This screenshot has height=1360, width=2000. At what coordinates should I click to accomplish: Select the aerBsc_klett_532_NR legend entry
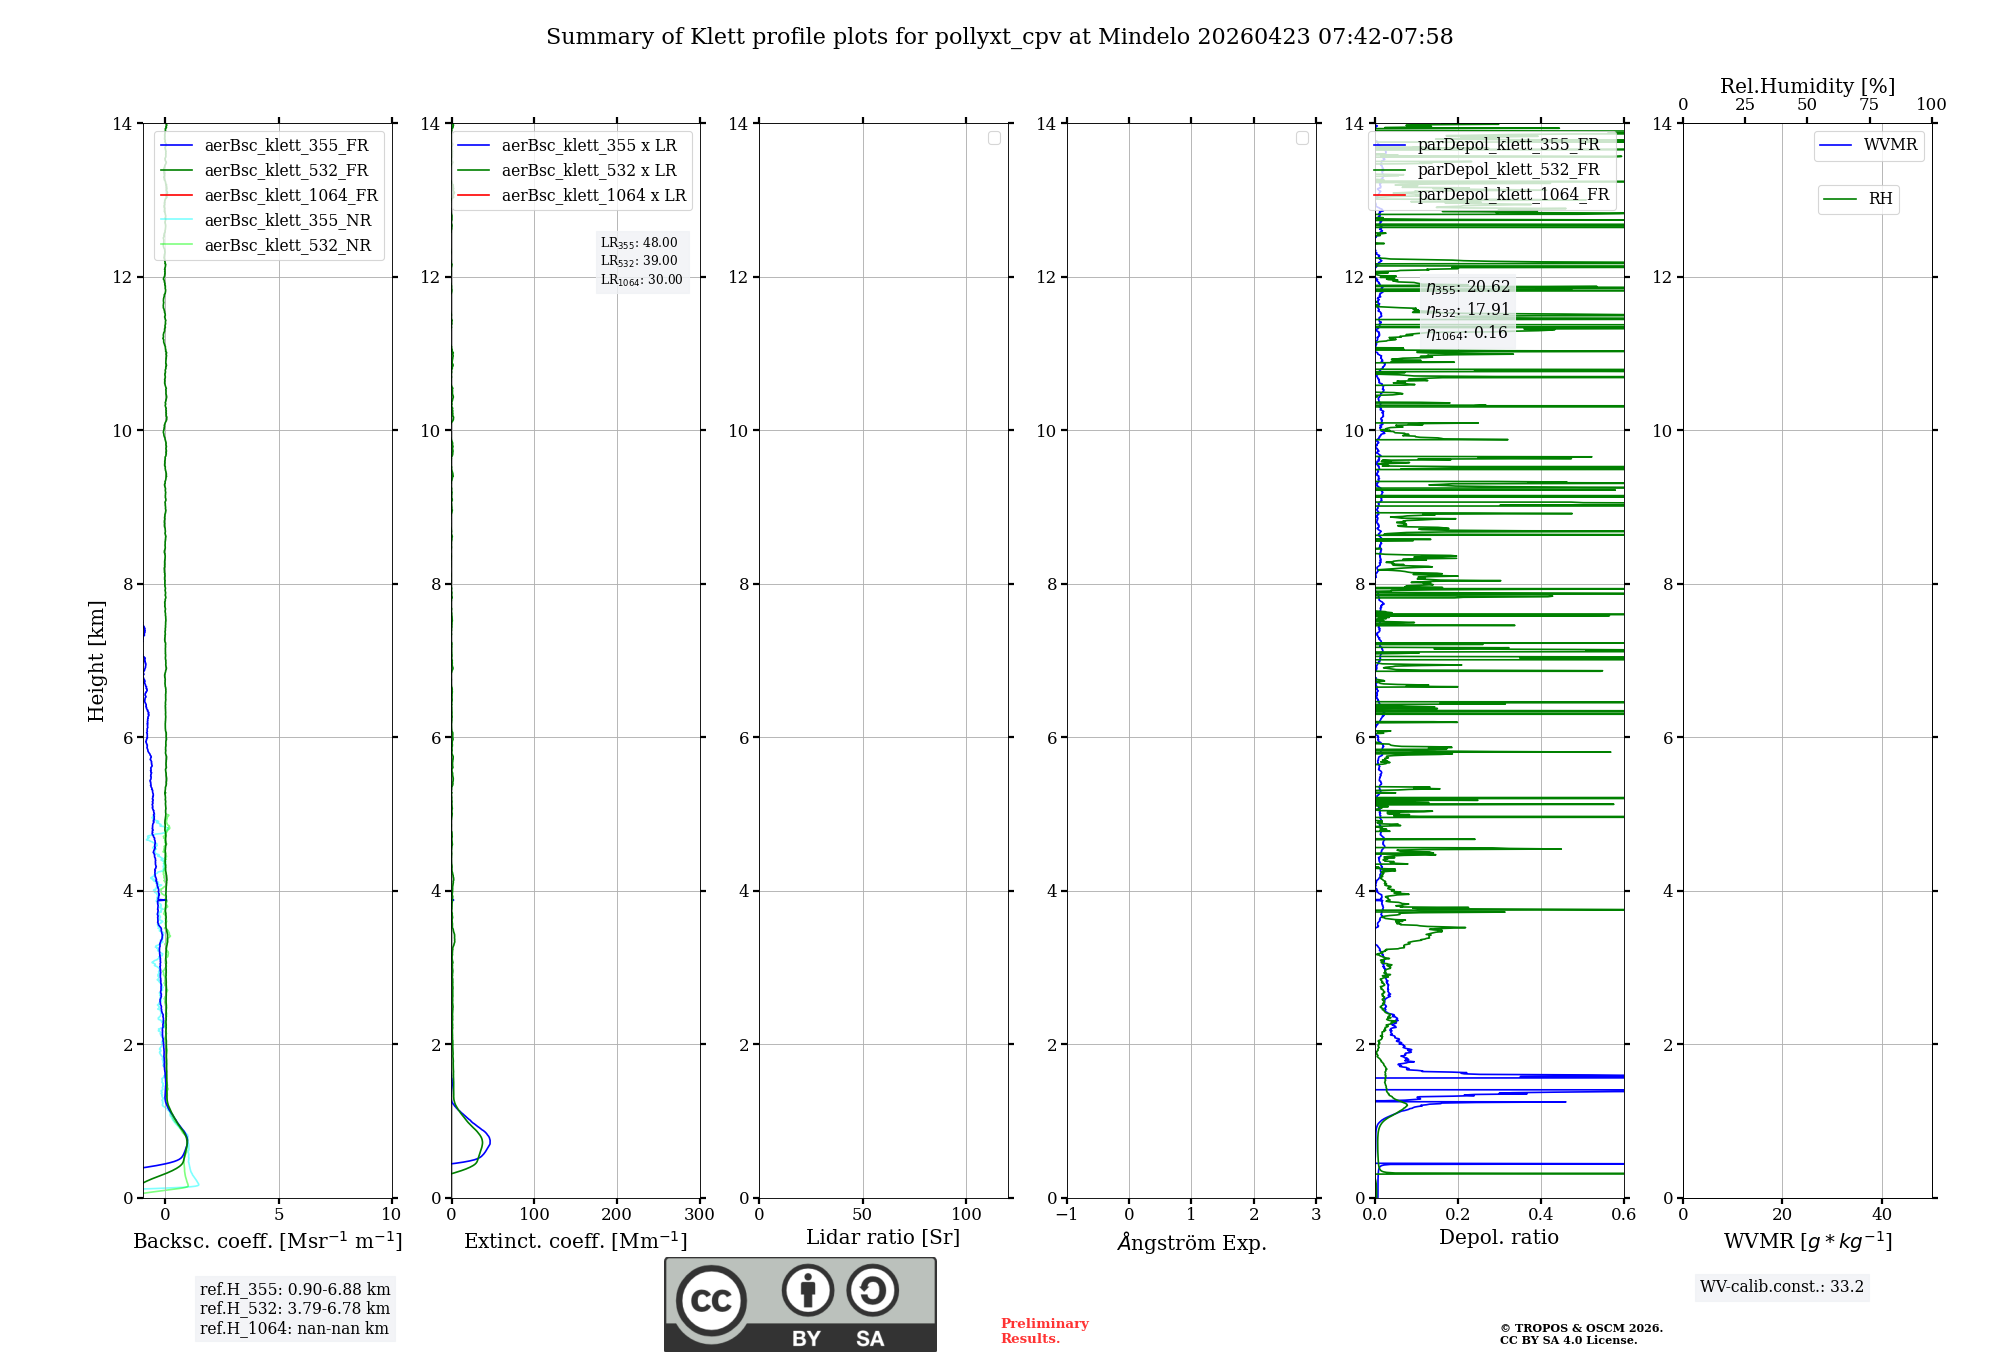[x=287, y=246]
